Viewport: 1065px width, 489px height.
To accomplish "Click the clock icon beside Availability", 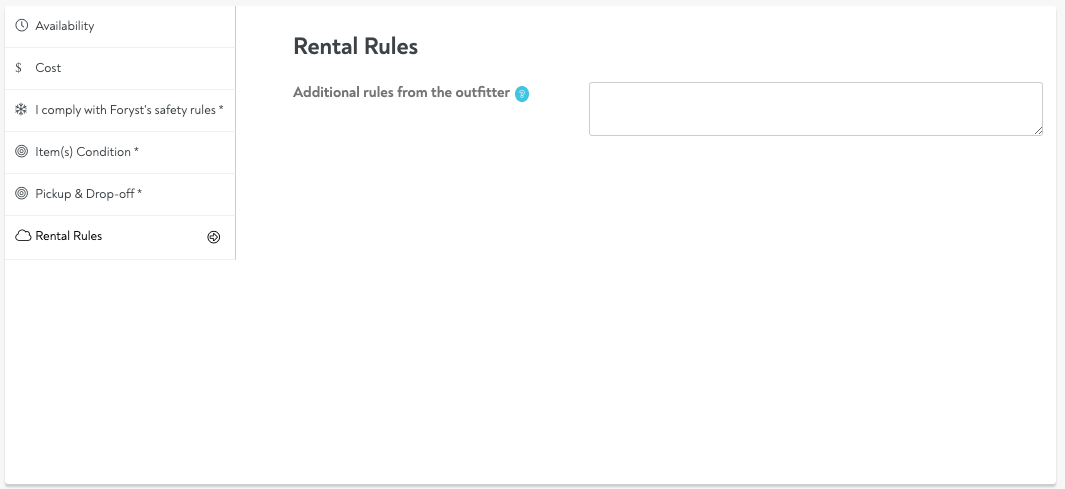I will 22,26.
